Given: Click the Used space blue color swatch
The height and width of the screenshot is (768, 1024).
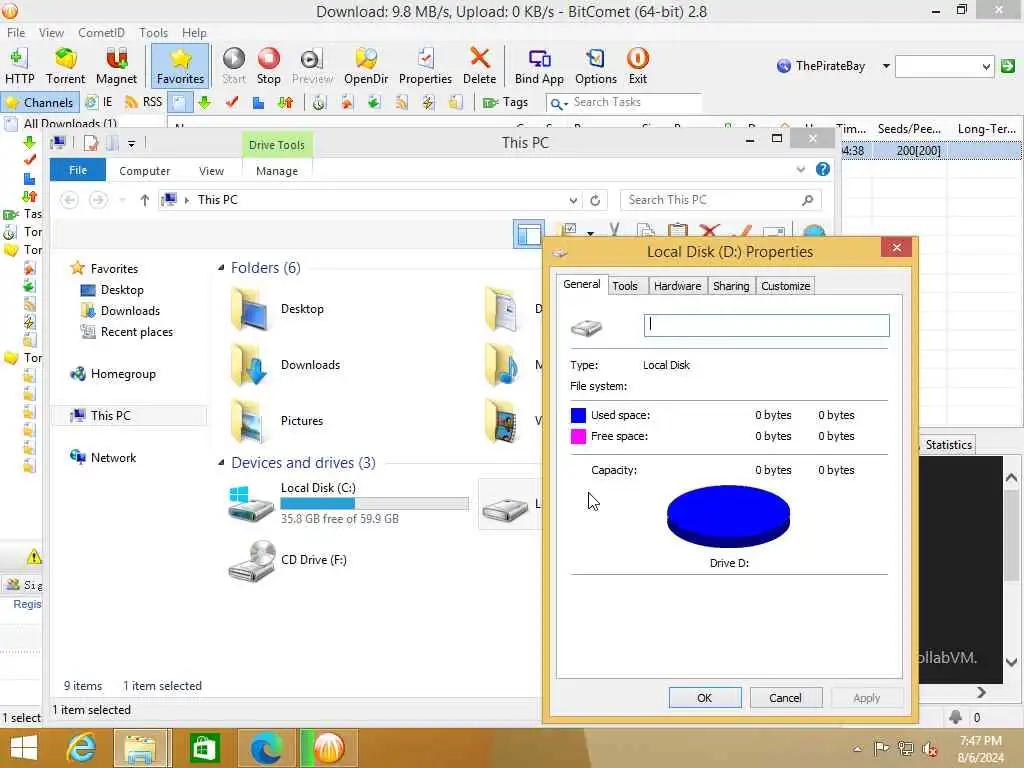Looking at the screenshot, I should click(x=578, y=415).
